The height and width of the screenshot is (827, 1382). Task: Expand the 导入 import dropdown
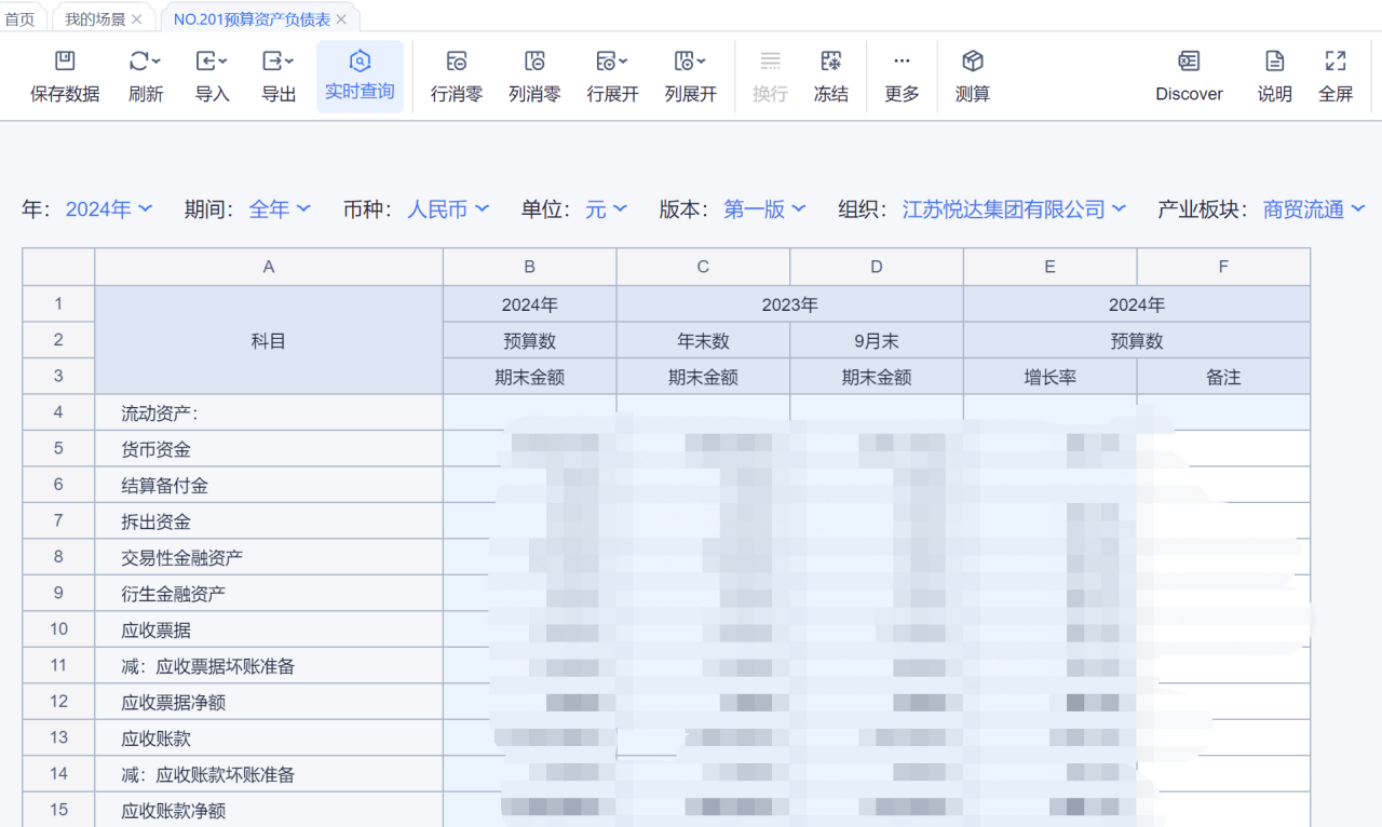(222, 62)
